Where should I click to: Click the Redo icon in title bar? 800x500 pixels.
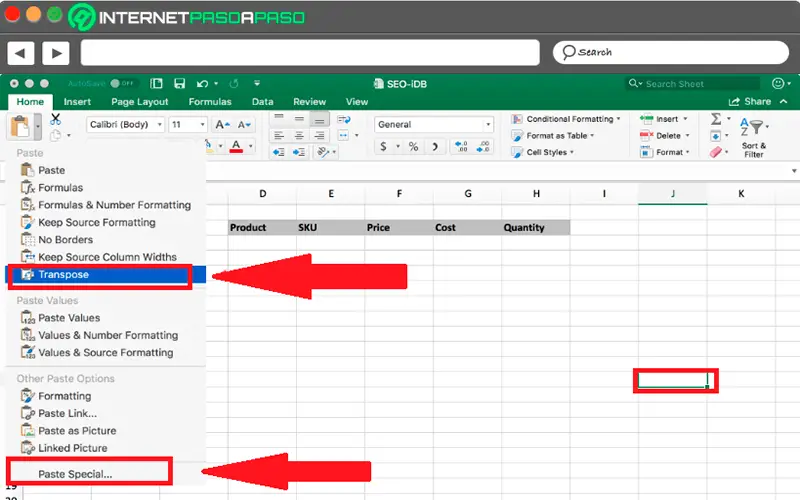234,83
